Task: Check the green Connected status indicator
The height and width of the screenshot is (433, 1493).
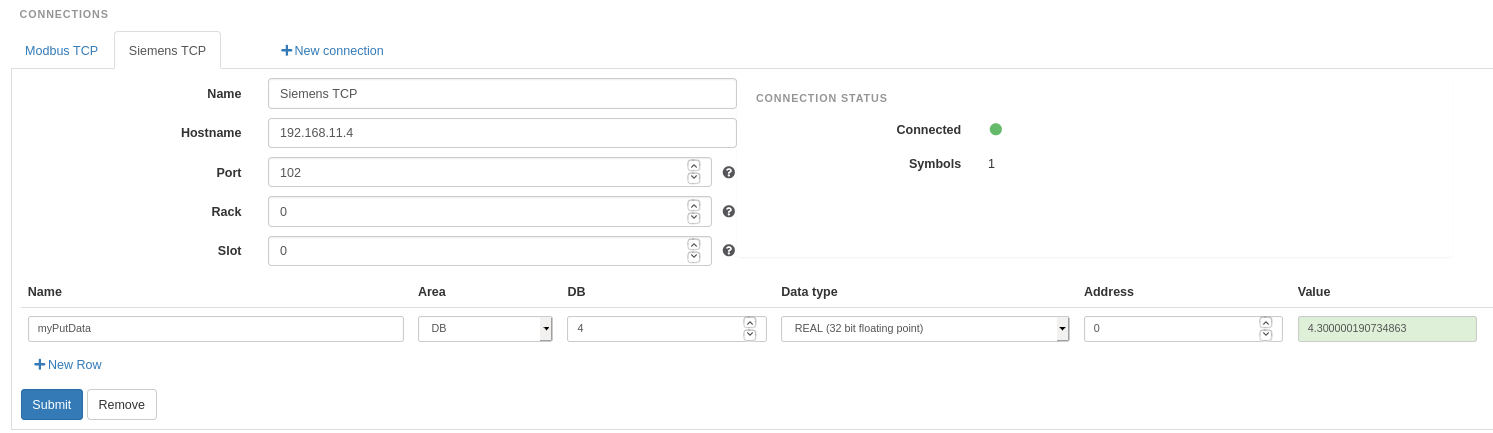Action: [996, 129]
